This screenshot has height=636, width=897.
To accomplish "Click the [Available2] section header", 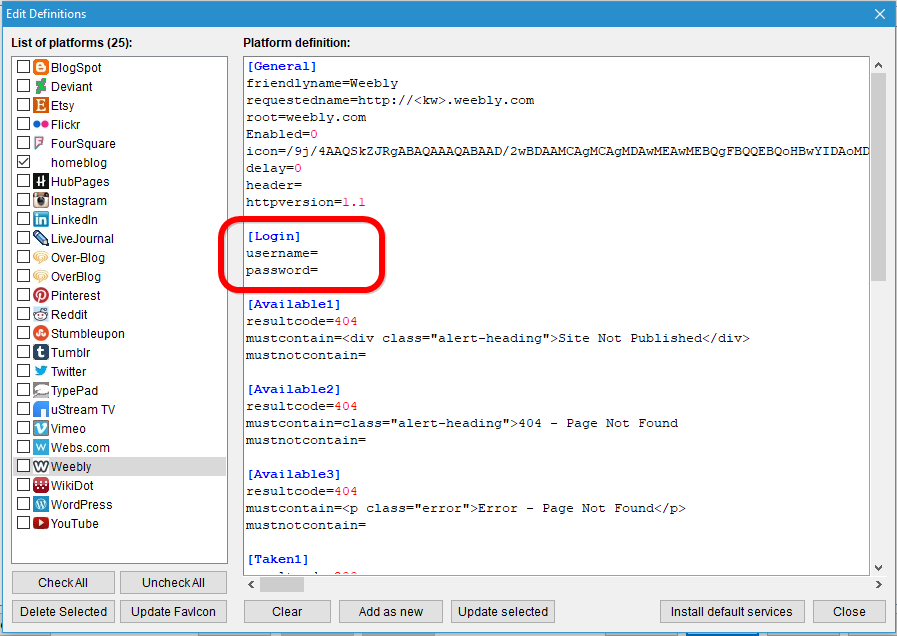I will [x=294, y=389].
